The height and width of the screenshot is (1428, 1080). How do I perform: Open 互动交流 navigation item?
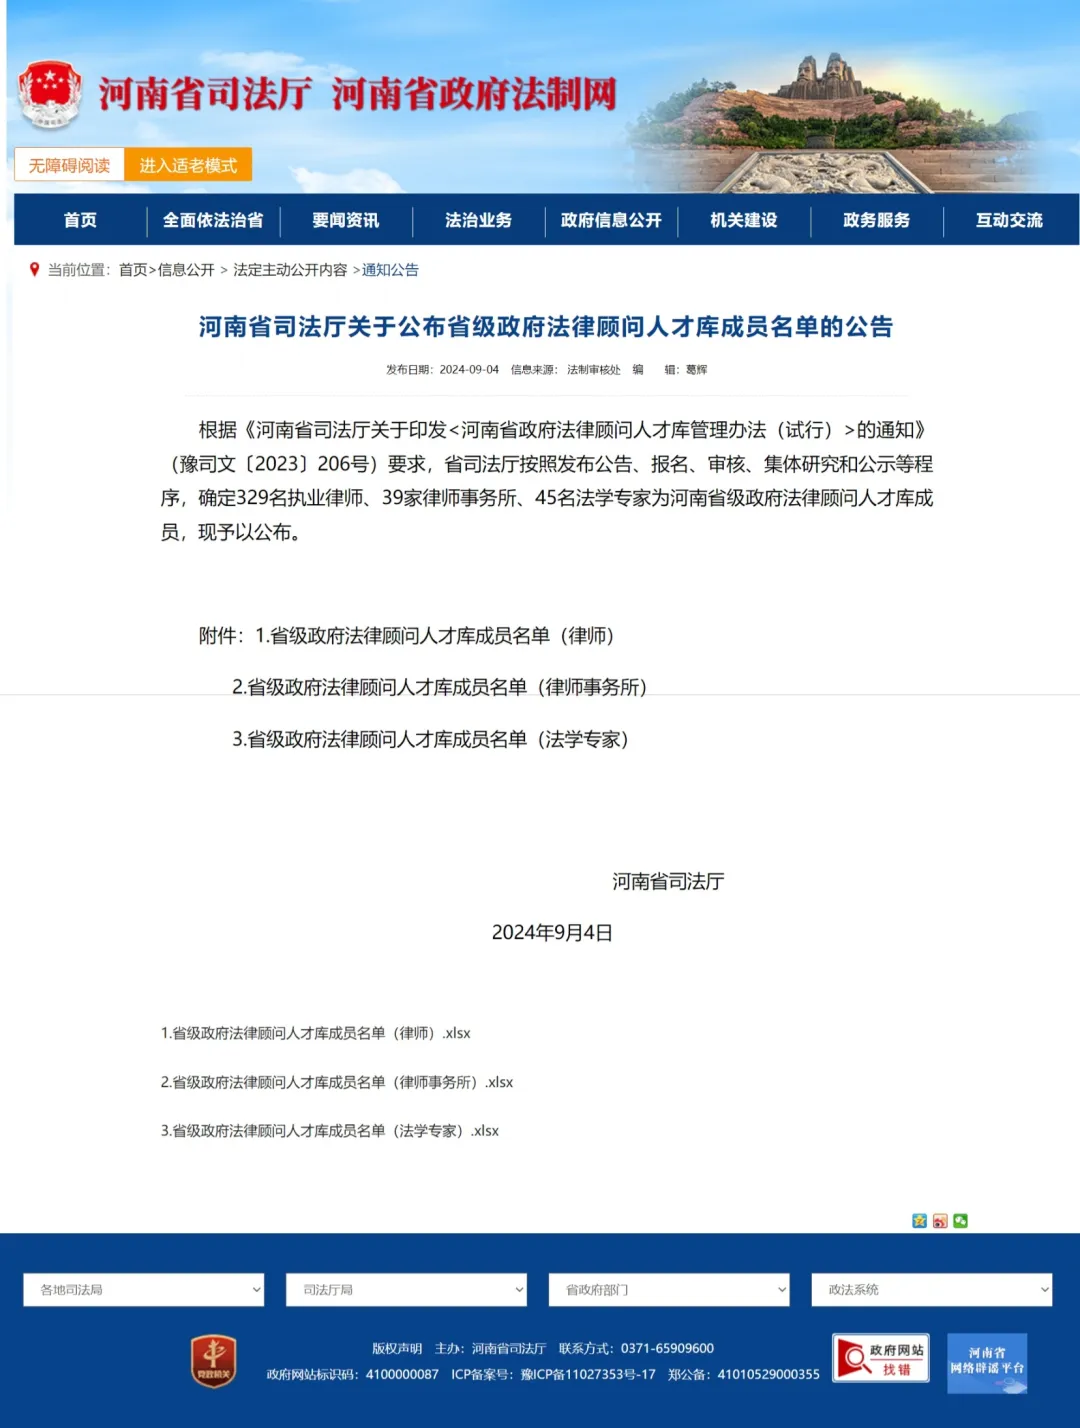[1010, 220]
